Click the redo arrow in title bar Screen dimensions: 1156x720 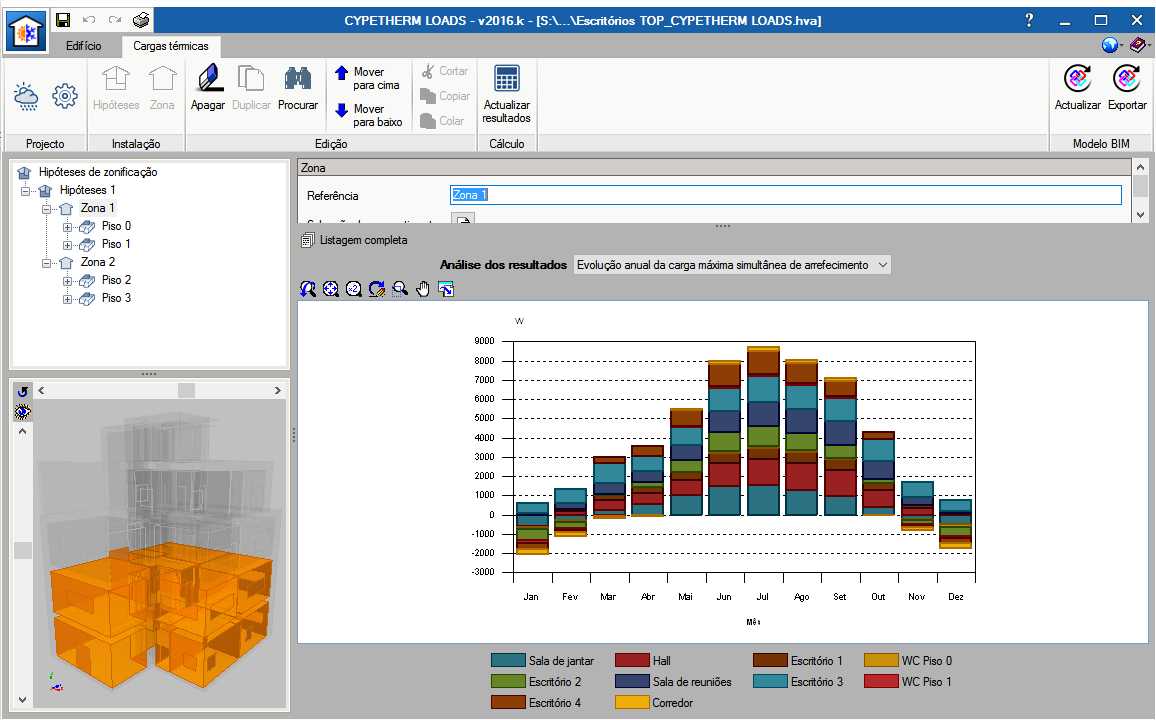tap(114, 20)
